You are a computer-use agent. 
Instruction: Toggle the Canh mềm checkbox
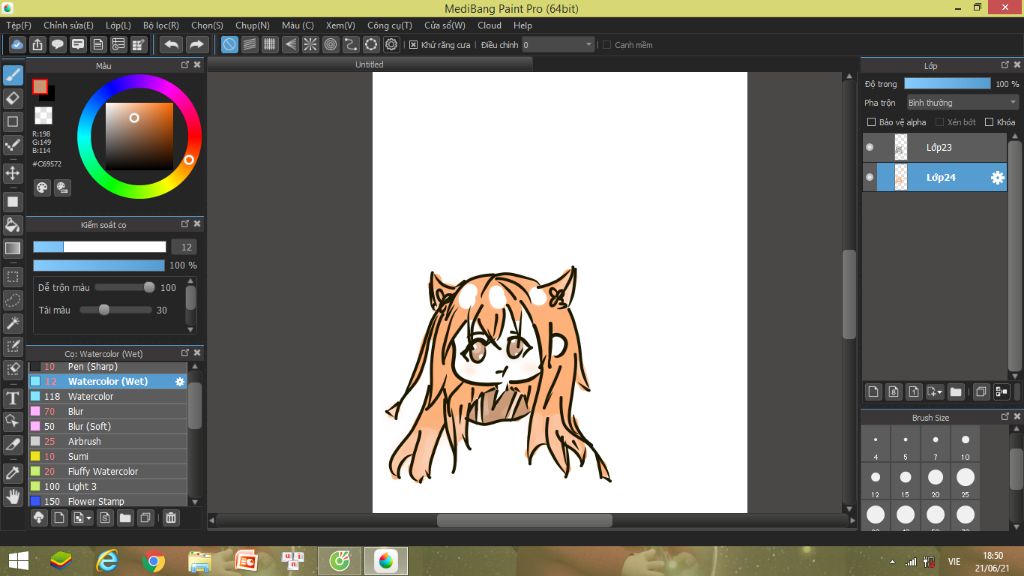point(607,45)
